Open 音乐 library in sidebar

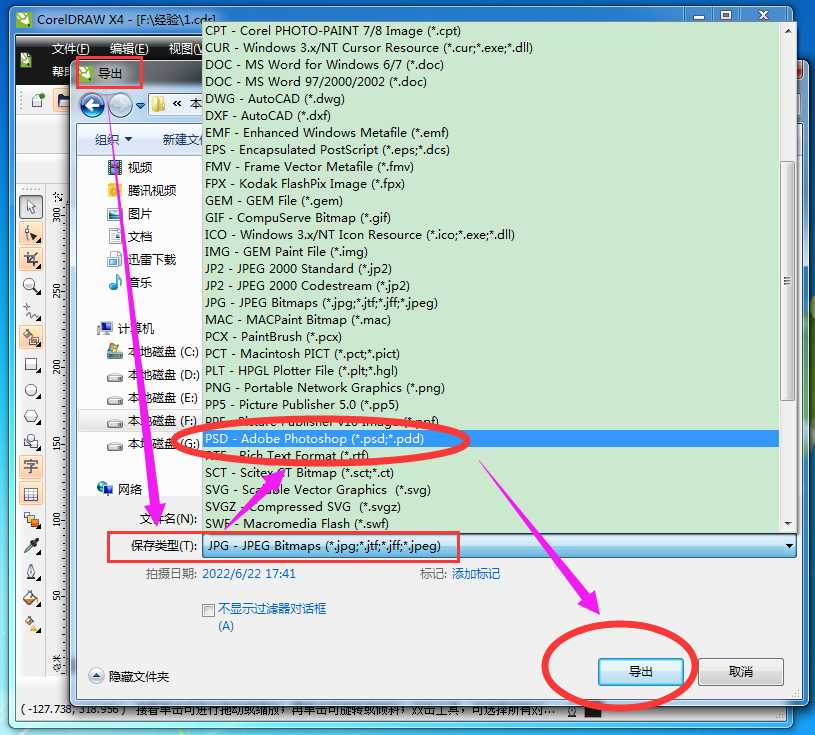[130, 282]
